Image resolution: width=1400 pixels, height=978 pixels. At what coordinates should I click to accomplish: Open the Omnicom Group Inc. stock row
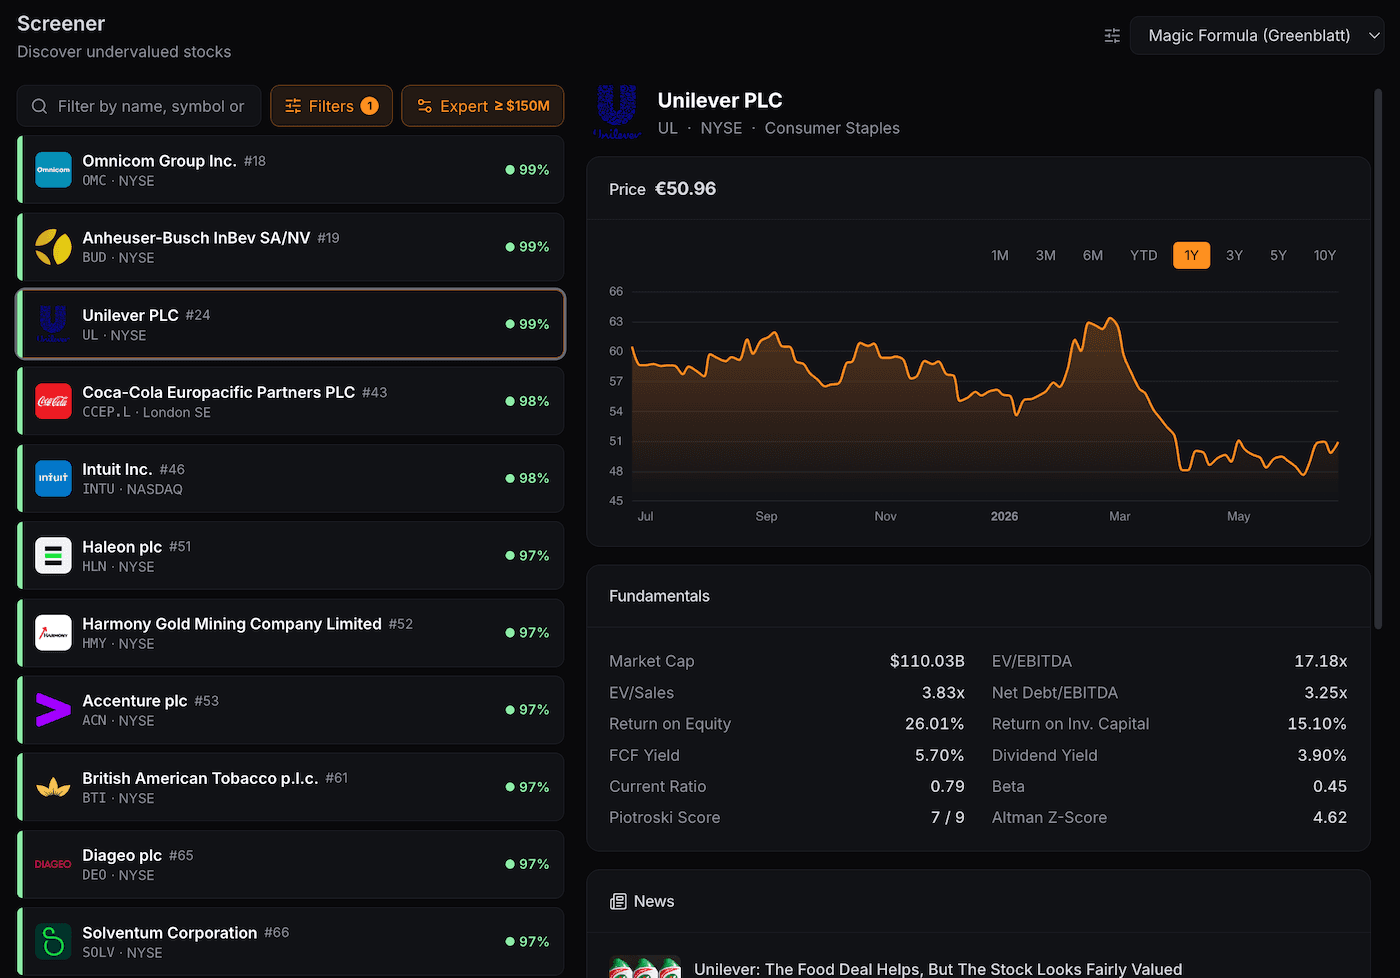(x=291, y=170)
